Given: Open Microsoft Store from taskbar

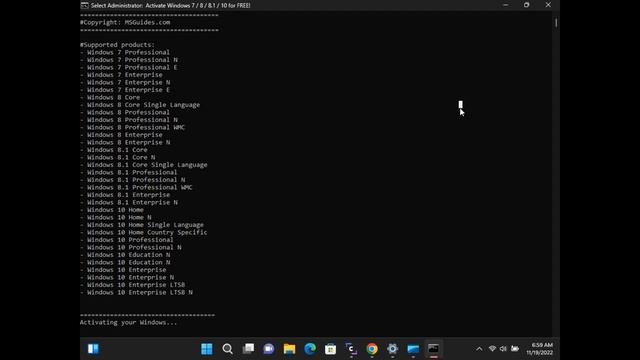Looking at the screenshot, I should (331, 349).
